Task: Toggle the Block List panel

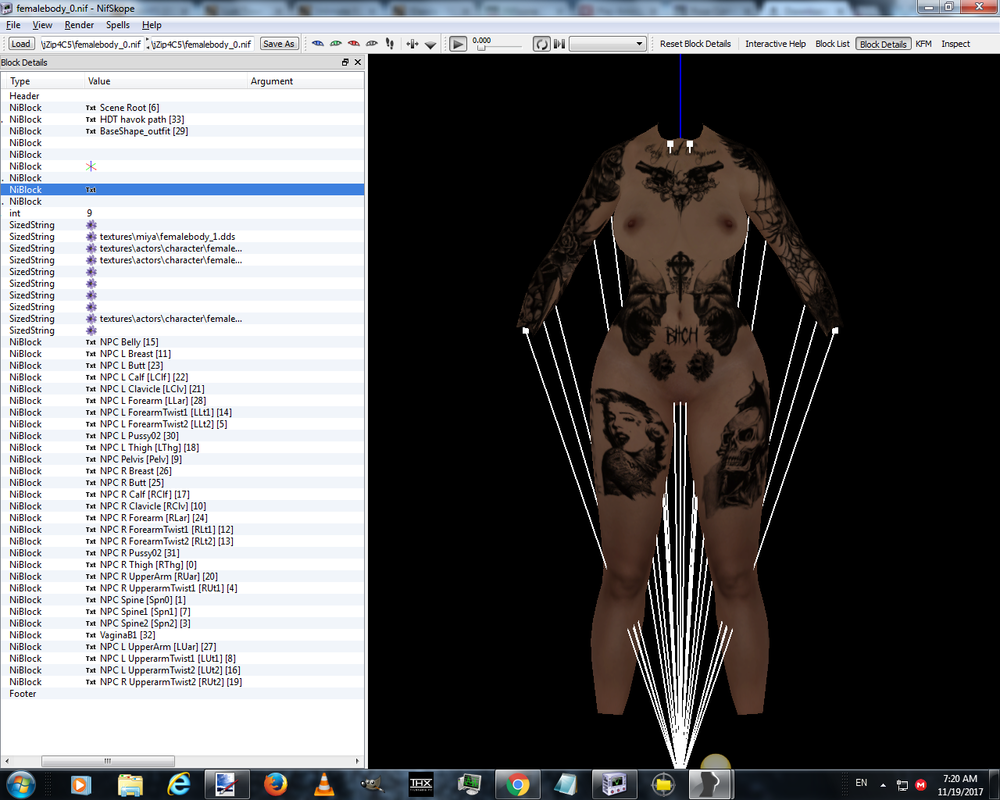Action: [832, 44]
